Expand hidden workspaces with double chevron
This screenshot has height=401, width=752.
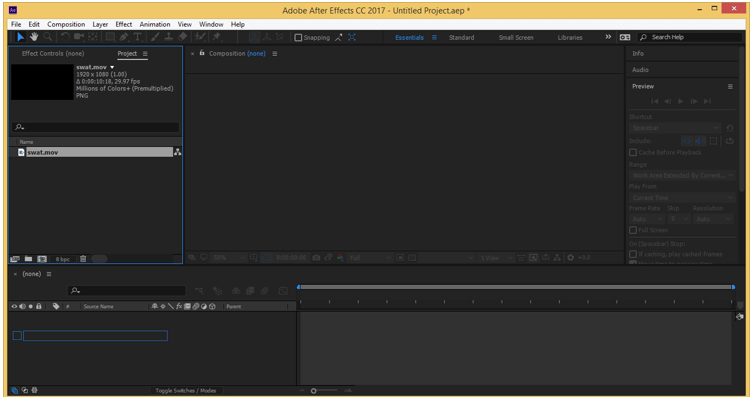point(608,37)
